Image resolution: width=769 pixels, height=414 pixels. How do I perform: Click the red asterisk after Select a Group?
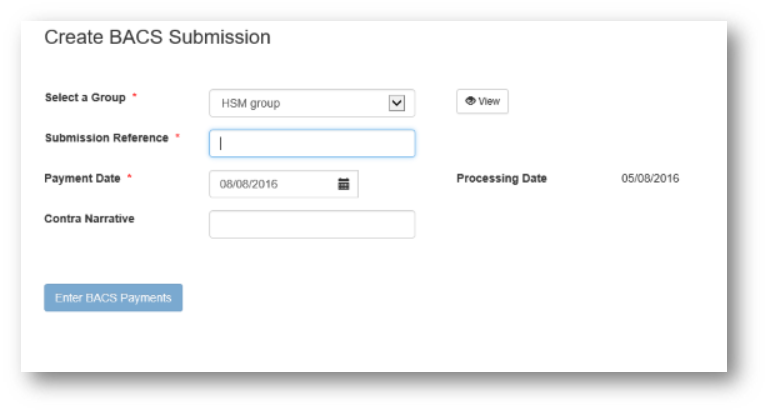(135, 98)
